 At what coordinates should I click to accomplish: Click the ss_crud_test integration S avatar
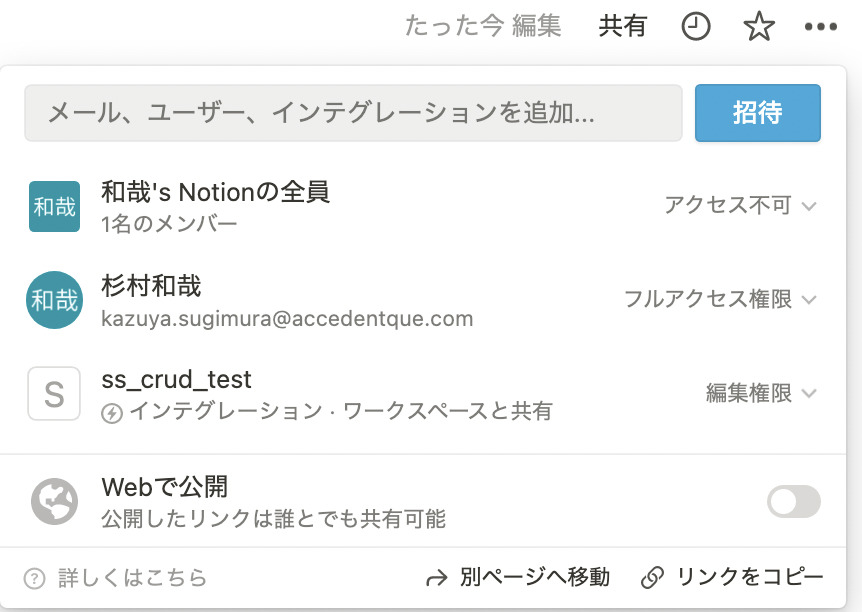coord(54,394)
